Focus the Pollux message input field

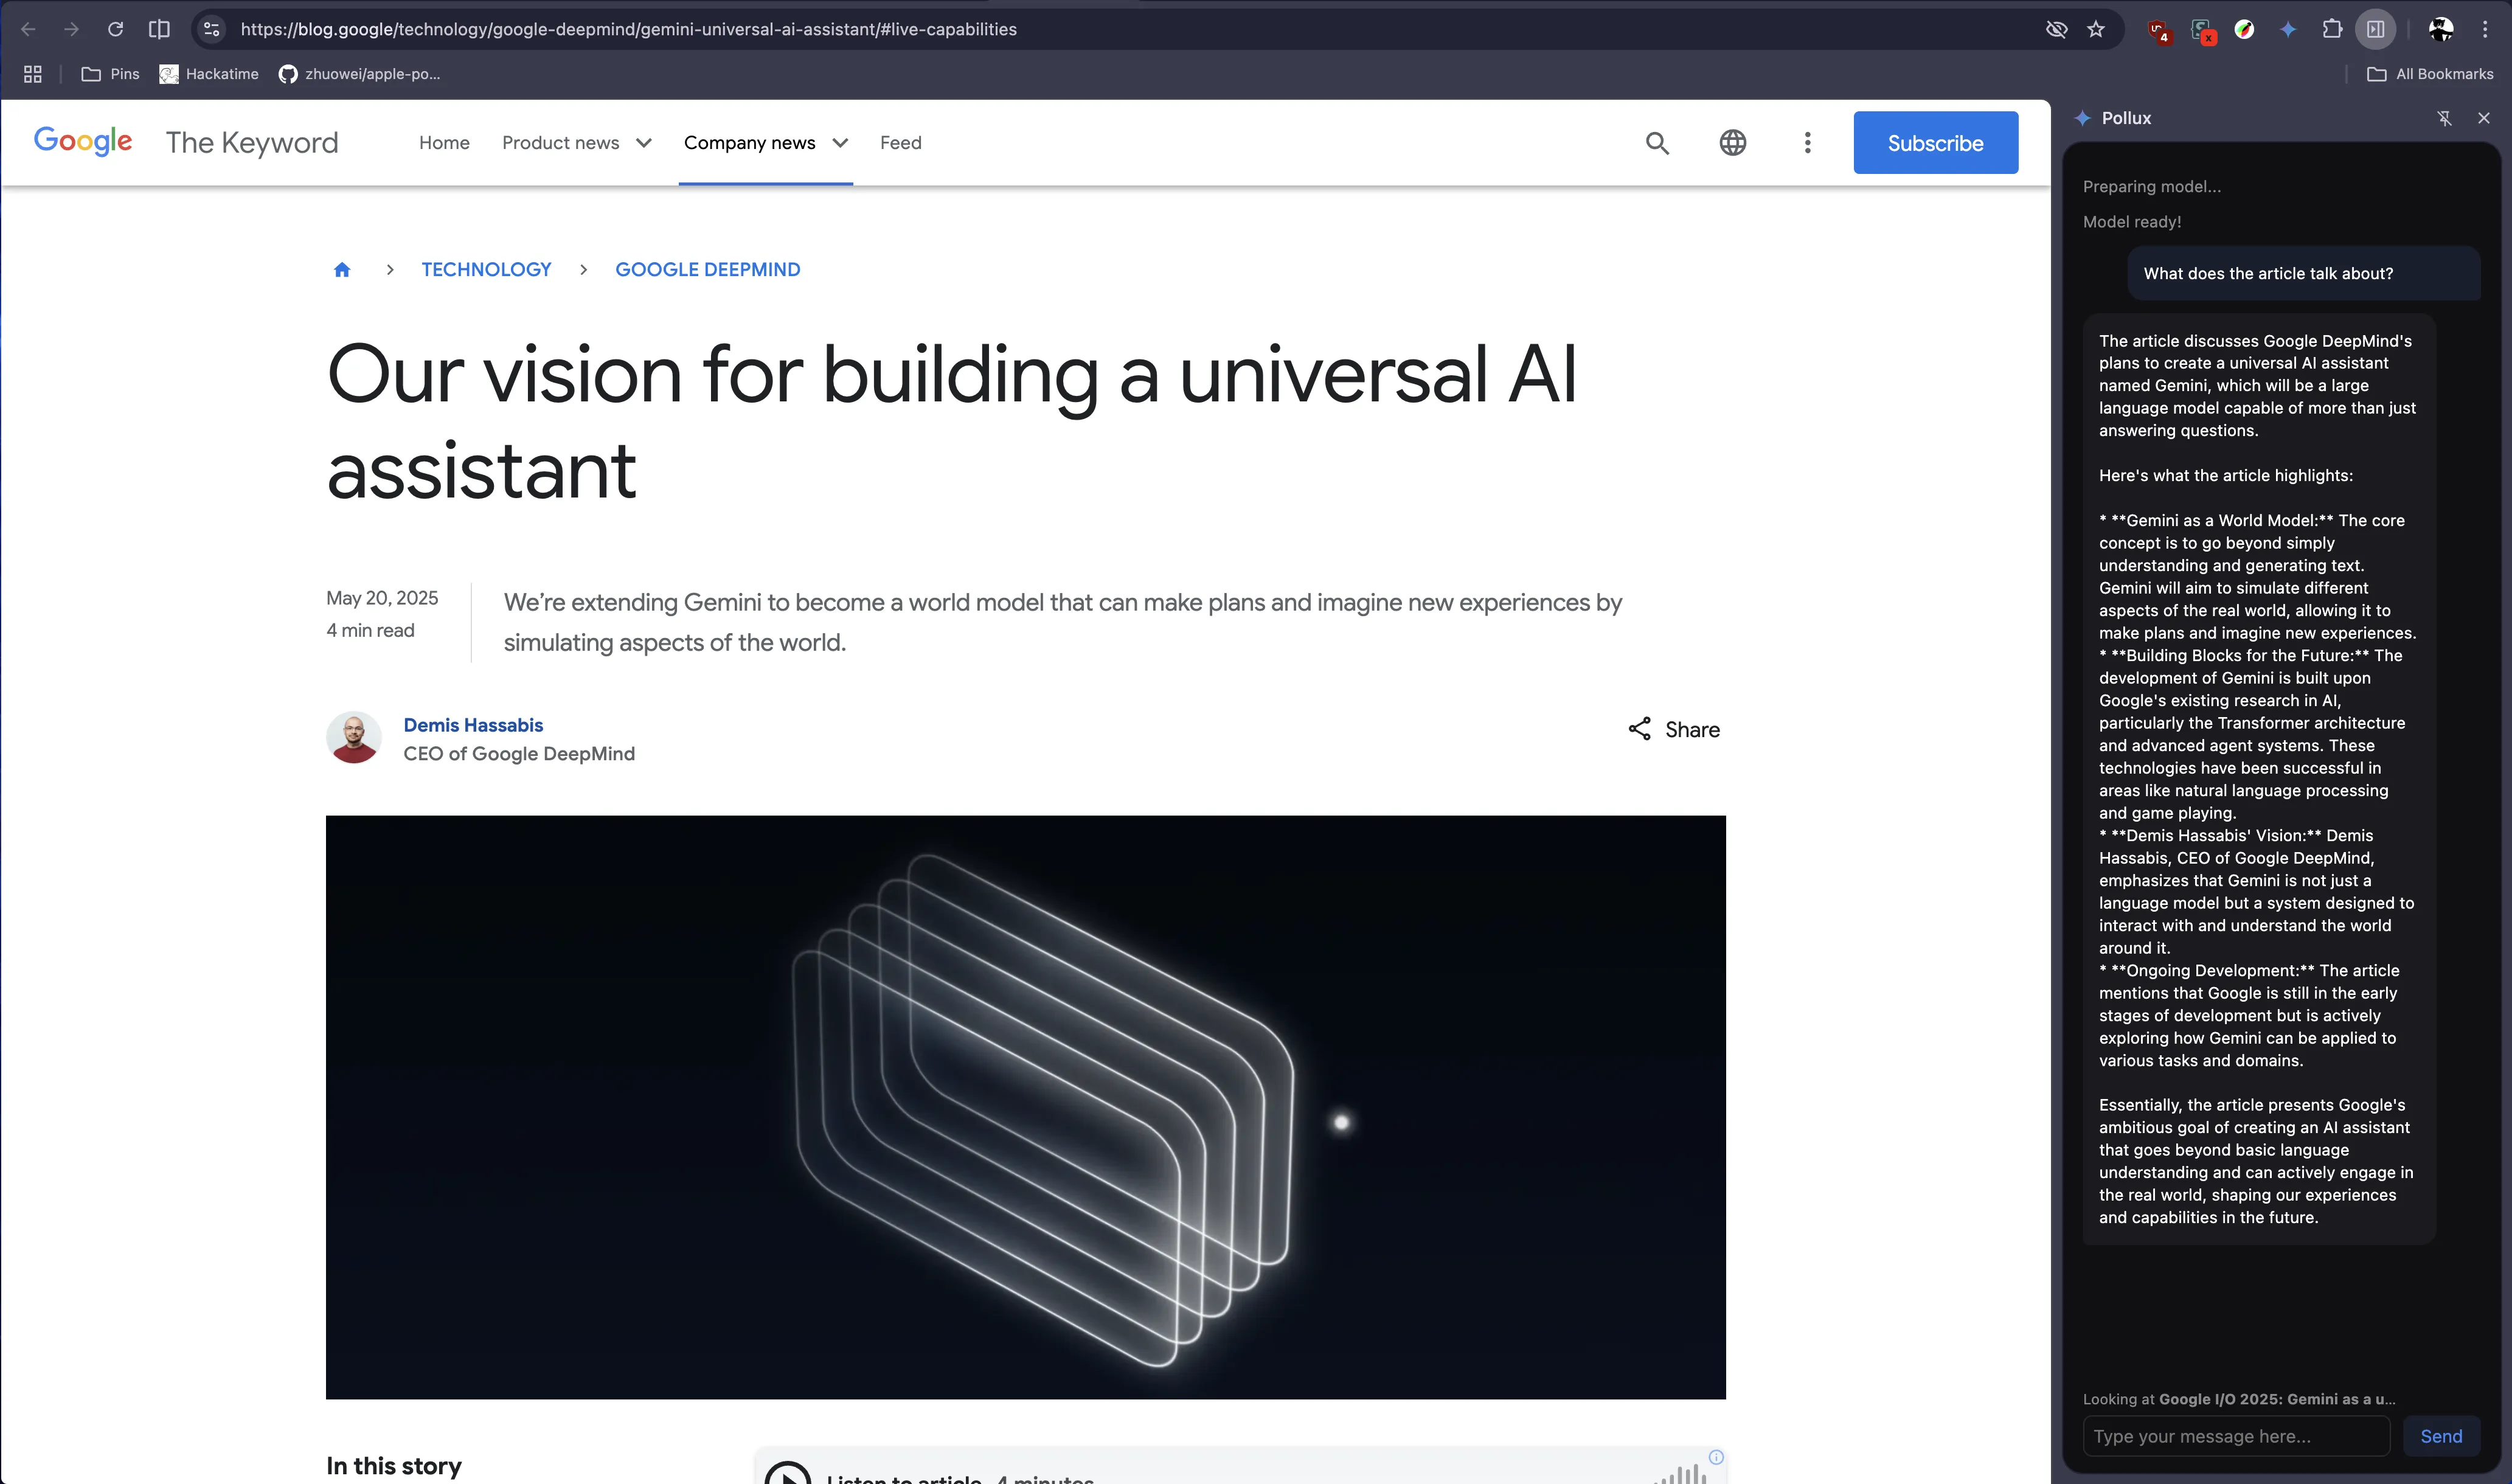coord(2236,1436)
